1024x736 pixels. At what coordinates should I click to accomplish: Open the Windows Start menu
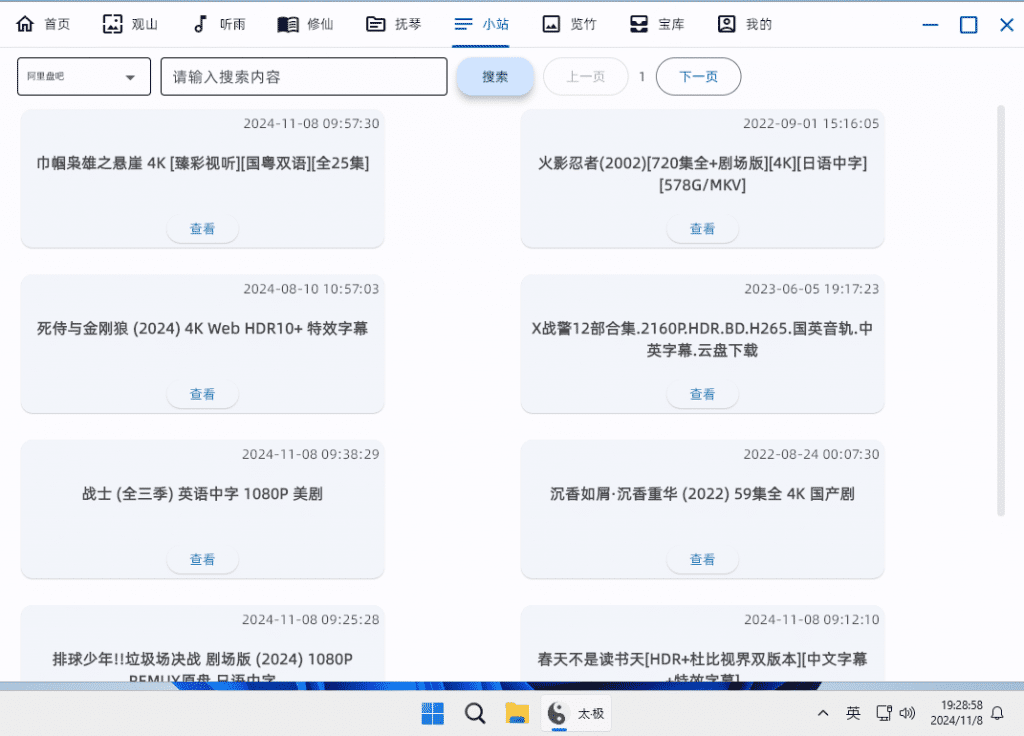click(x=432, y=713)
